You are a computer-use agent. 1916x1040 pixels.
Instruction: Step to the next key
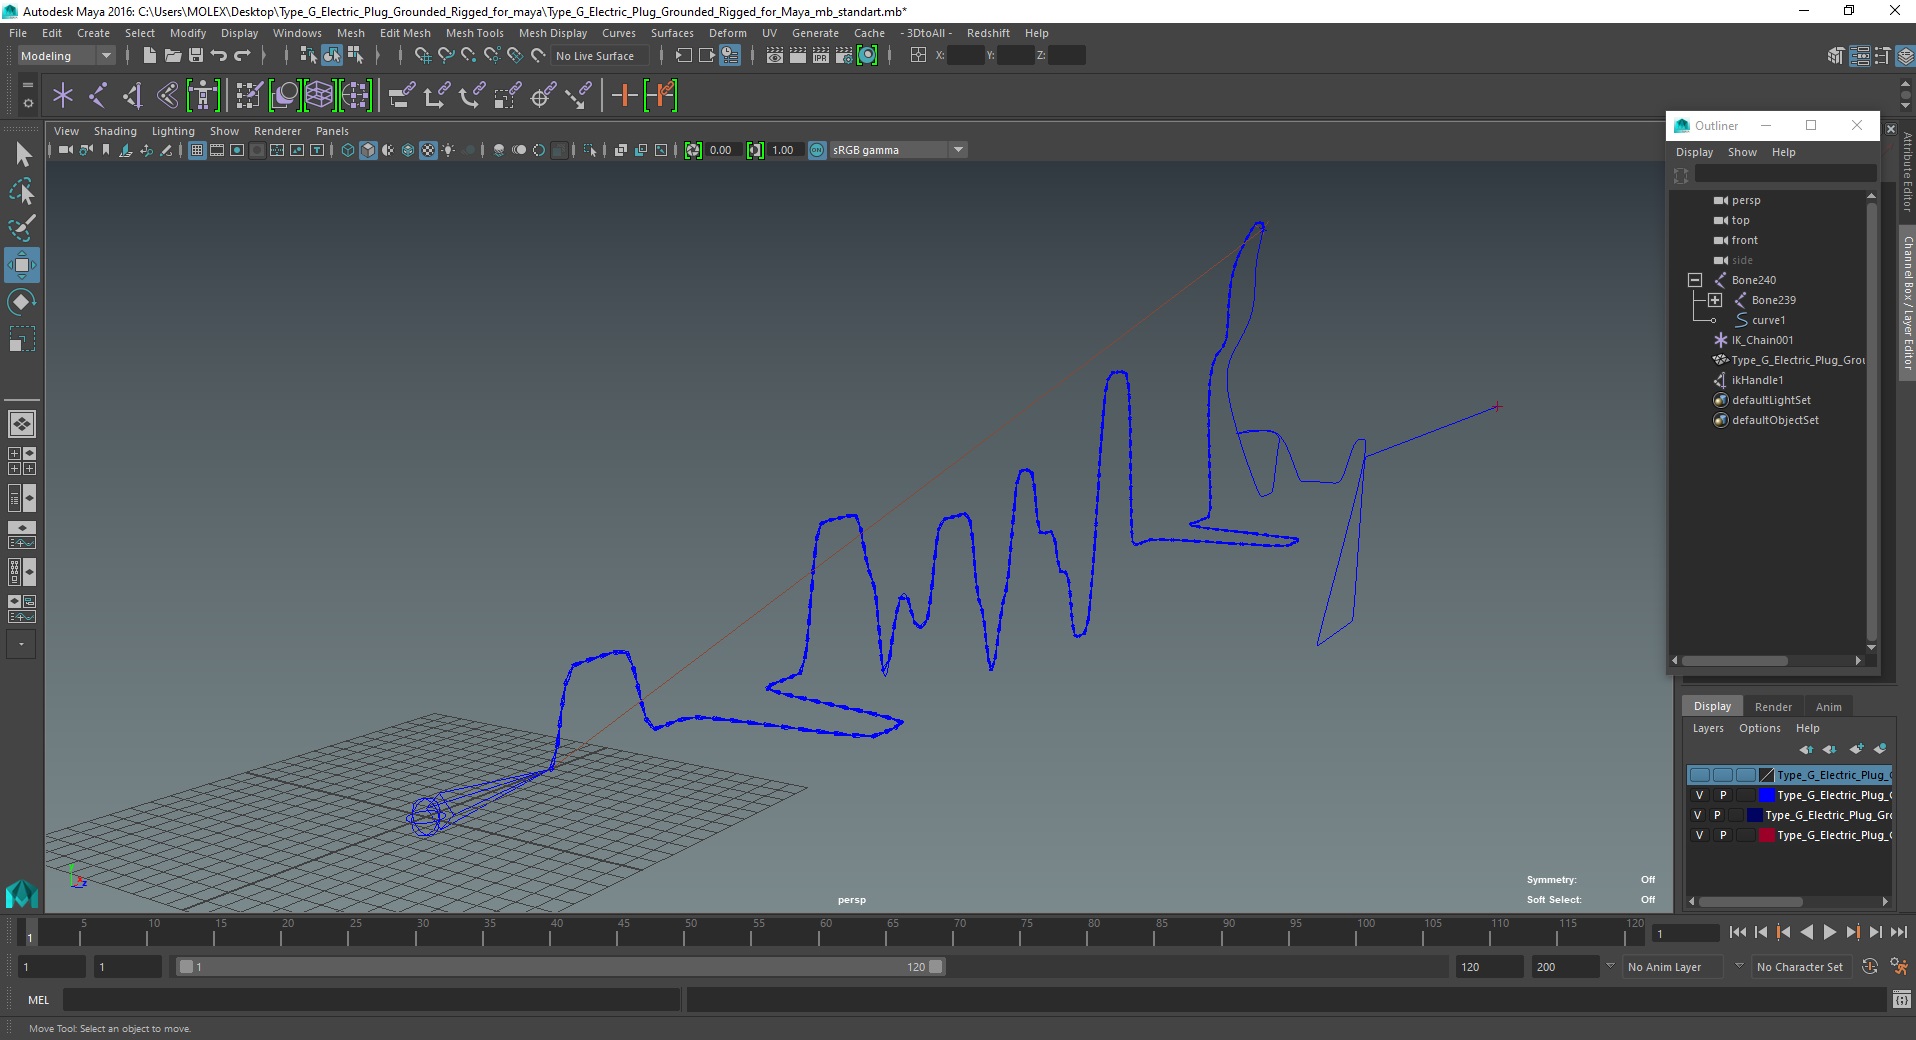coord(1852,932)
